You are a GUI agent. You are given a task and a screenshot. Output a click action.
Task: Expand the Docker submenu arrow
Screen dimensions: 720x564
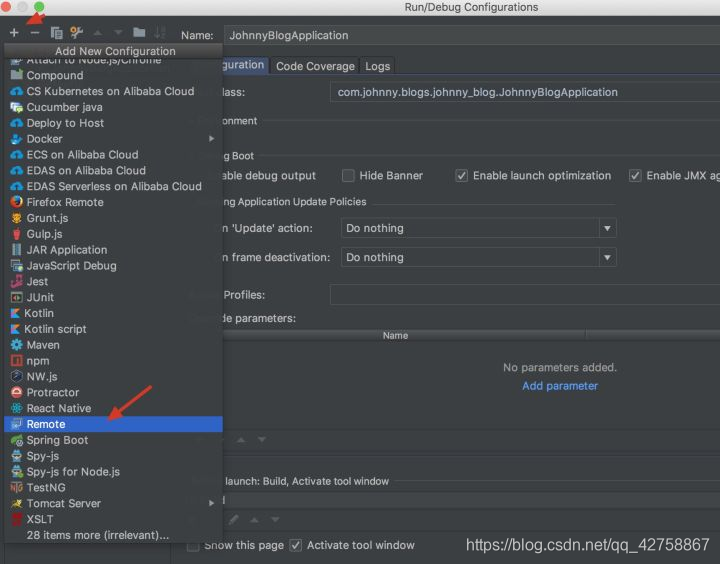211,139
